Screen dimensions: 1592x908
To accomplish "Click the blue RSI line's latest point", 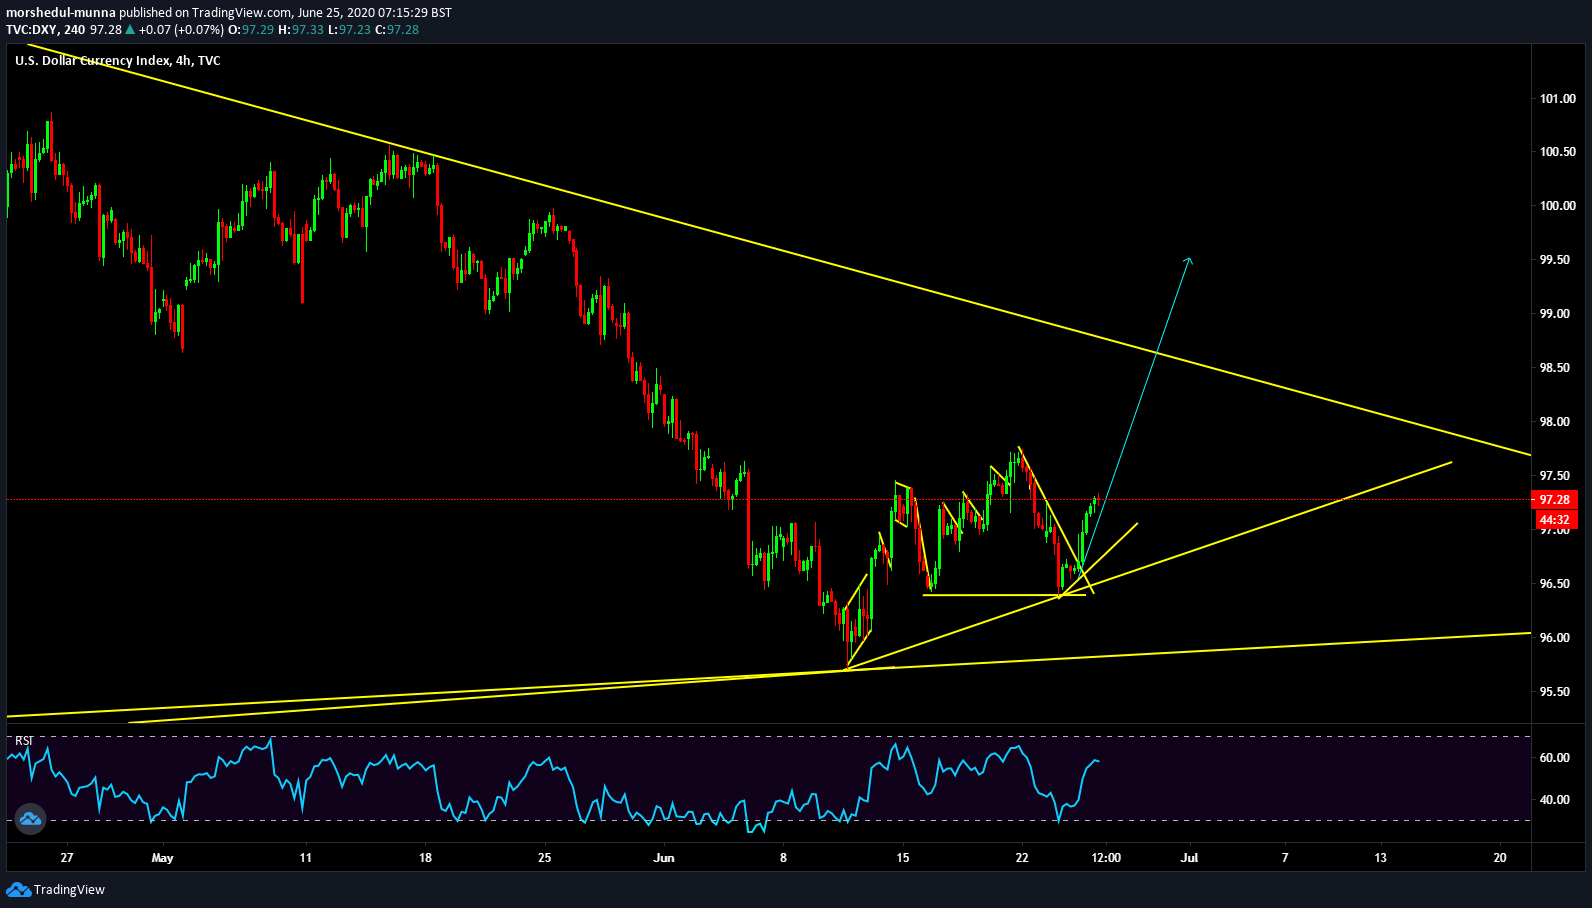I will [1098, 762].
